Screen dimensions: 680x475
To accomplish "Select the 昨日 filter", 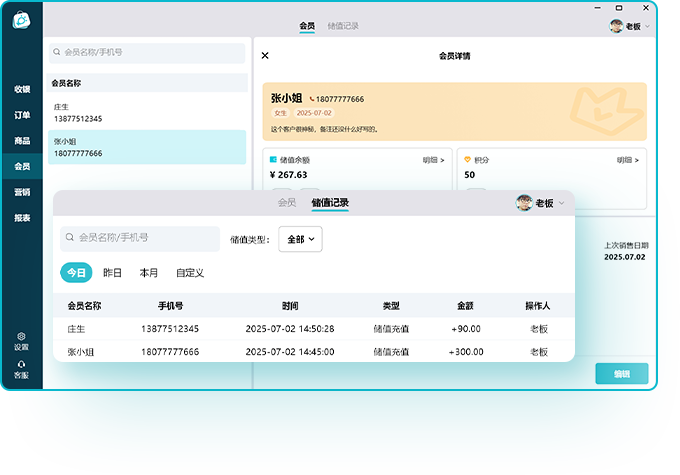I will tap(112, 273).
